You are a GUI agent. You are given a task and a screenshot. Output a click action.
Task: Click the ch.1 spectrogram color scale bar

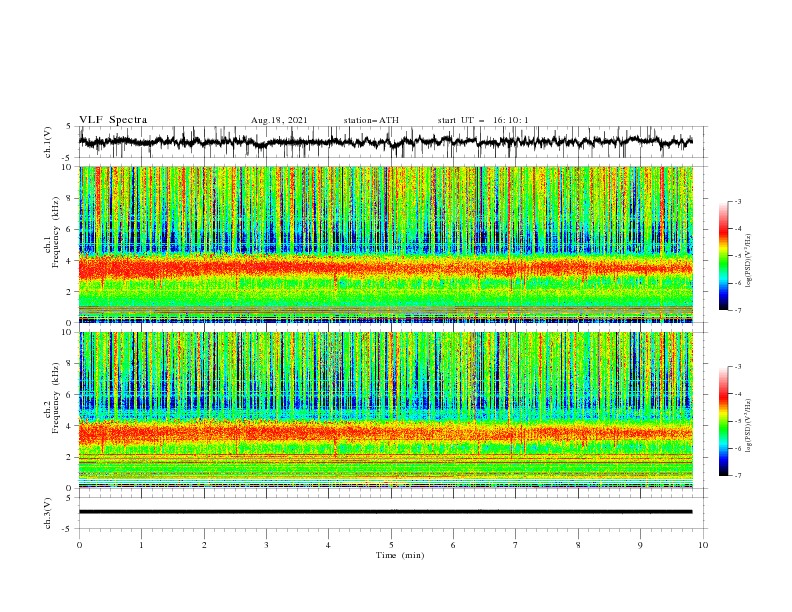pos(723,256)
